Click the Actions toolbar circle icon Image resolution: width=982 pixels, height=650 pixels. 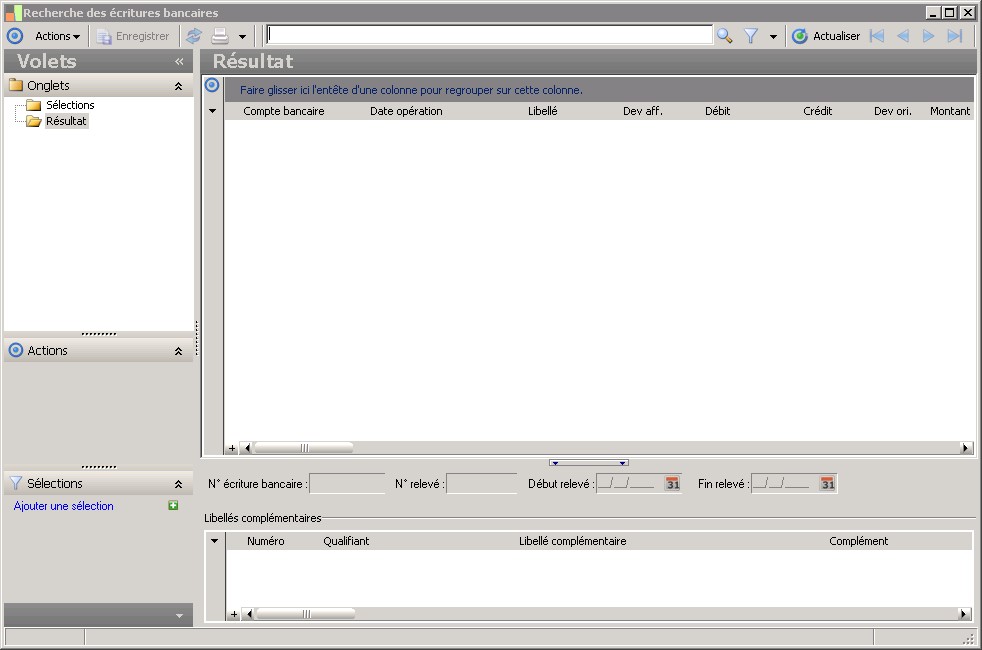pyautogui.click(x=15, y=36)
